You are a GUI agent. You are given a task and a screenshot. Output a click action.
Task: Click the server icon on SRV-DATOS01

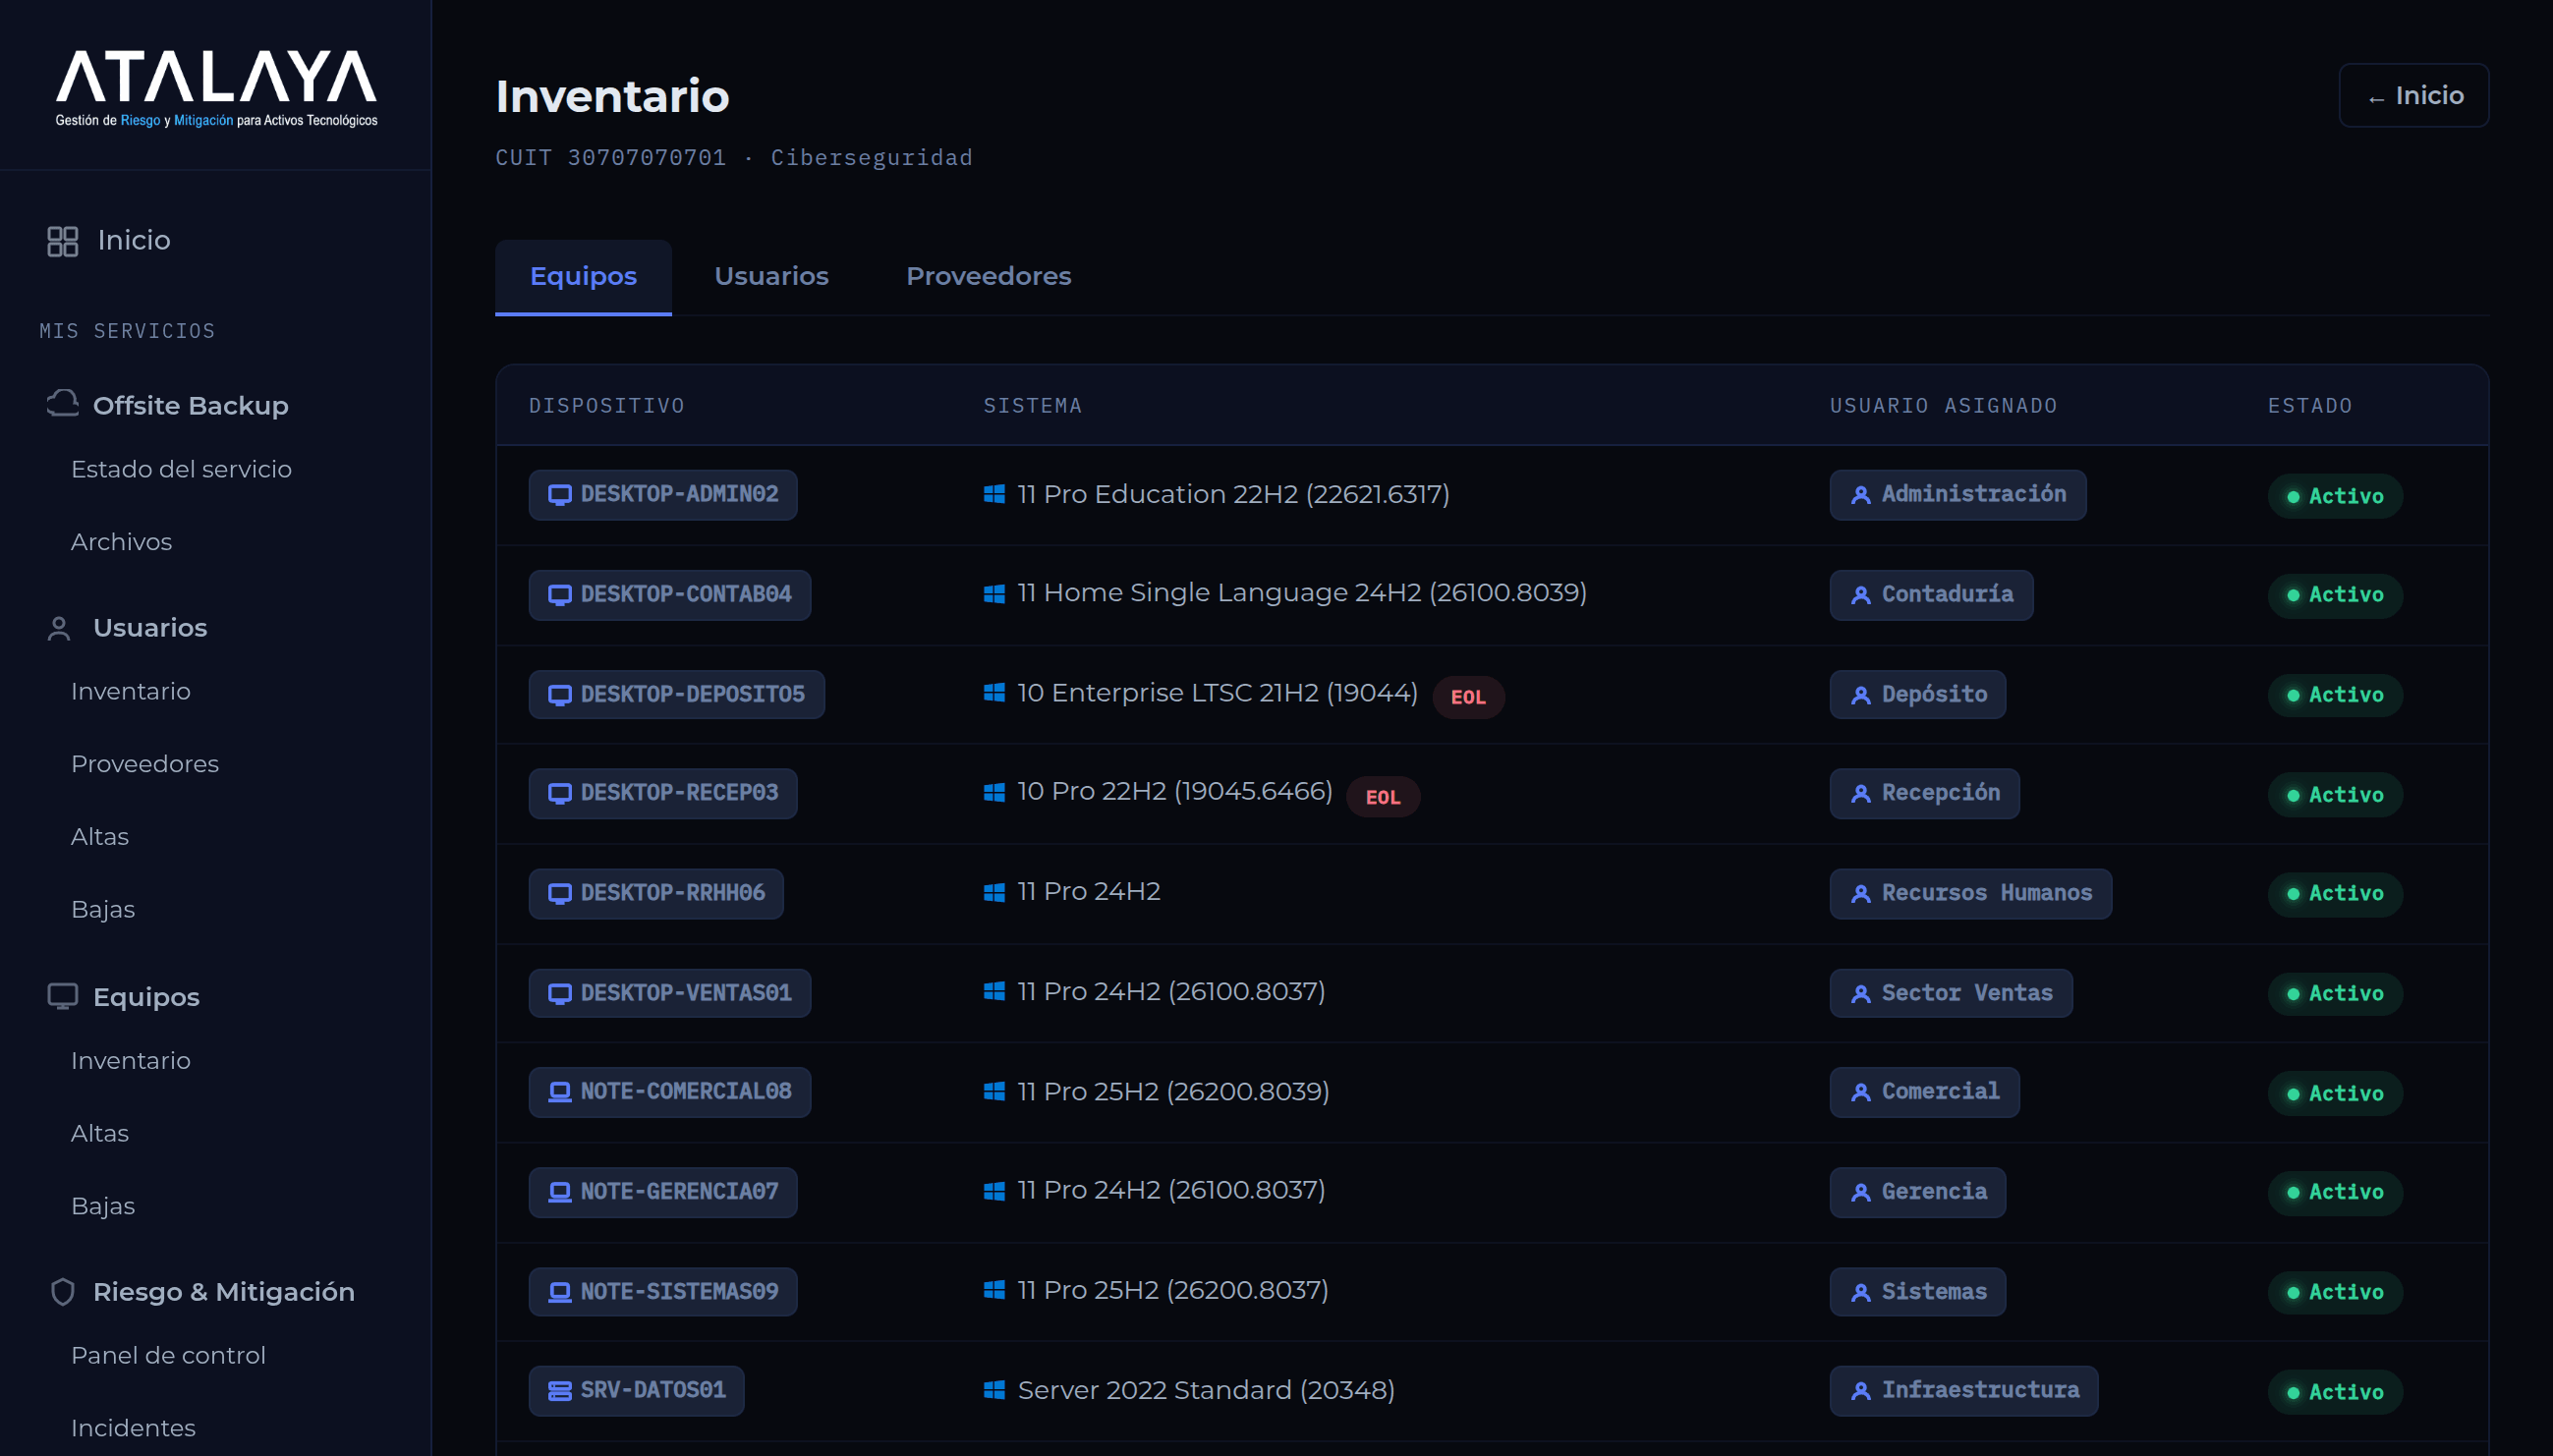(560, 1390)
